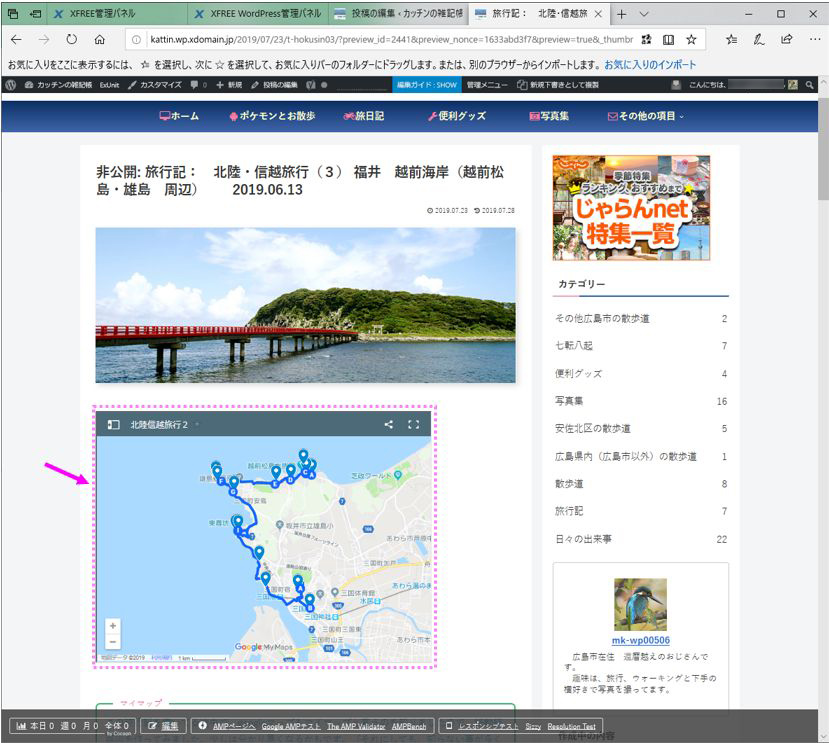Click カスタマイズ in the admin bar
The image size is (829, 743).
pyautogui.click(x=155, y=85)
